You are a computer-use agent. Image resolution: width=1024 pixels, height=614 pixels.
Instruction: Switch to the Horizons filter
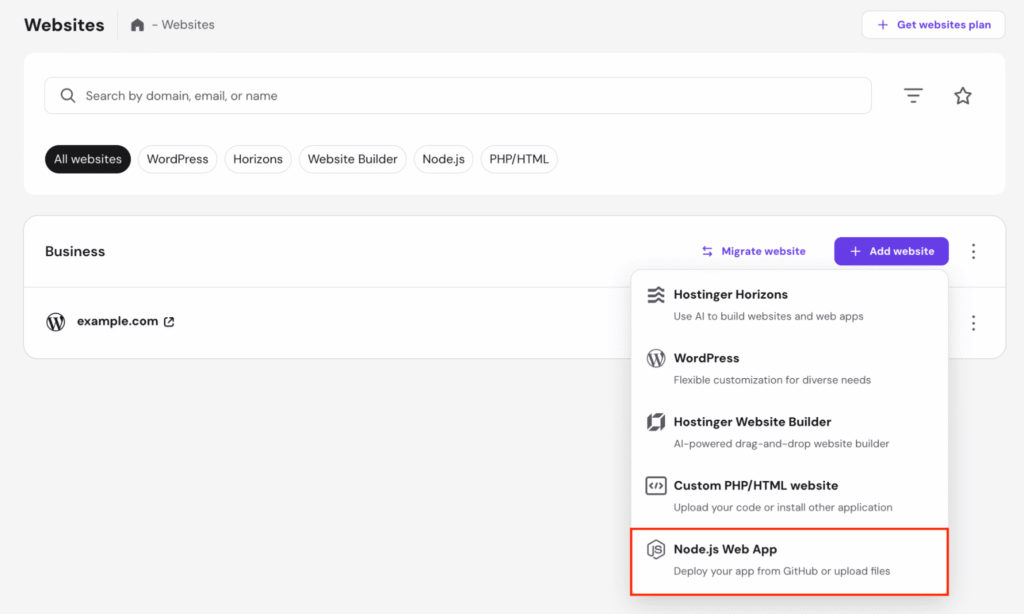coord(258,158)
